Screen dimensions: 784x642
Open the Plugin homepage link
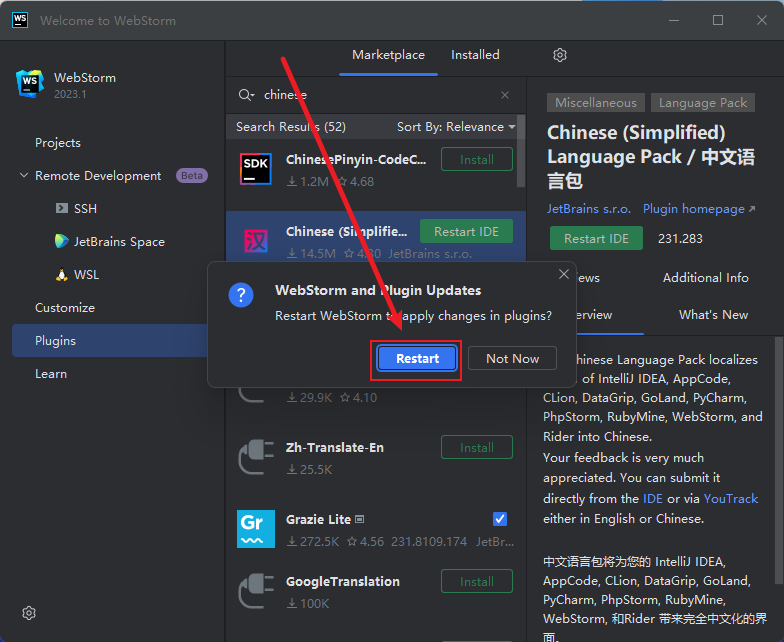[698, 208]
